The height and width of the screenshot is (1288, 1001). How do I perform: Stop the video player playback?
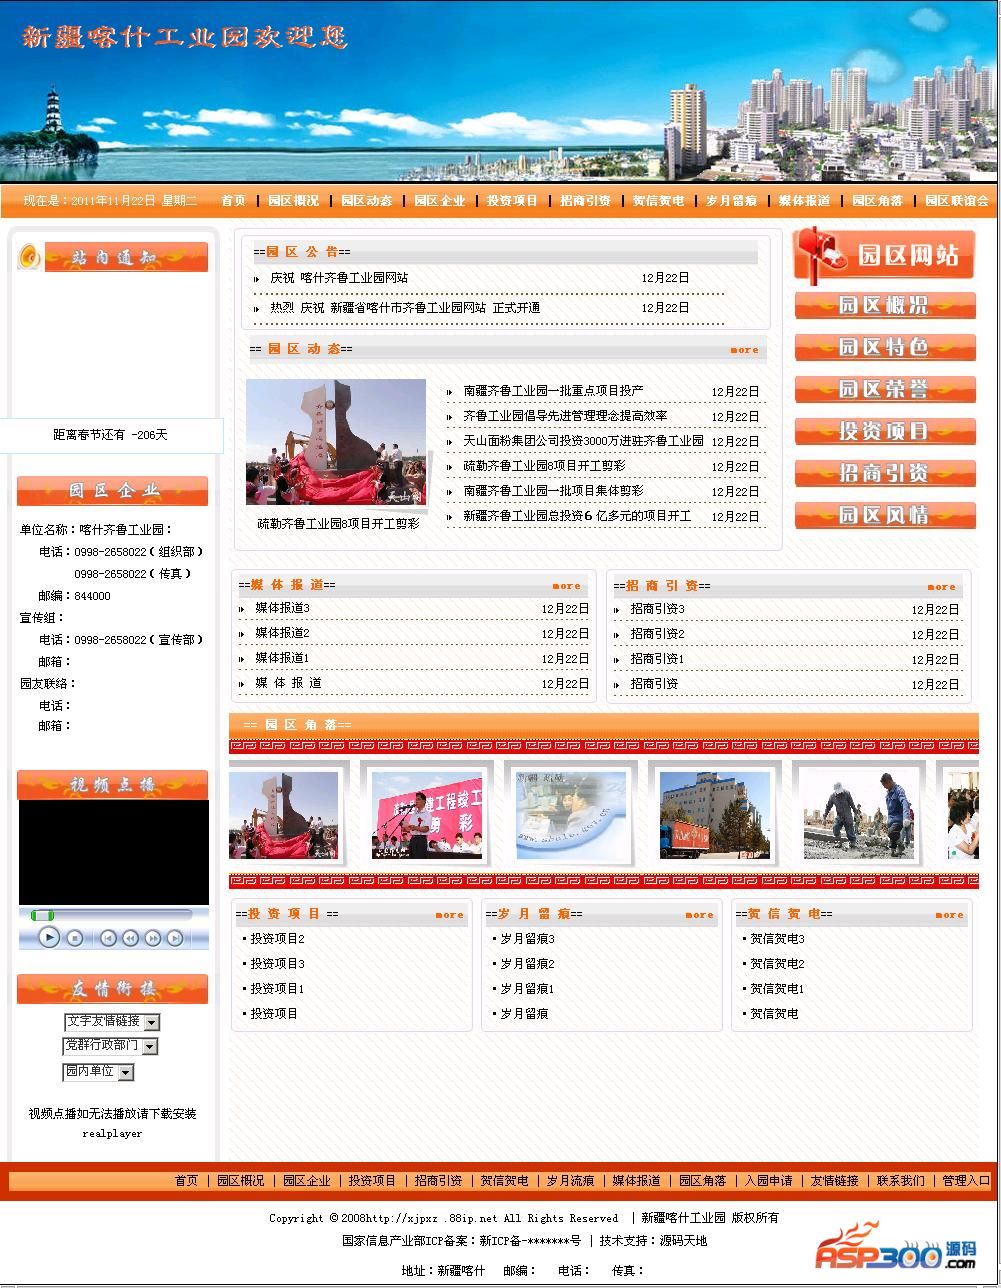pyautogui.click(x=75, y=938)
